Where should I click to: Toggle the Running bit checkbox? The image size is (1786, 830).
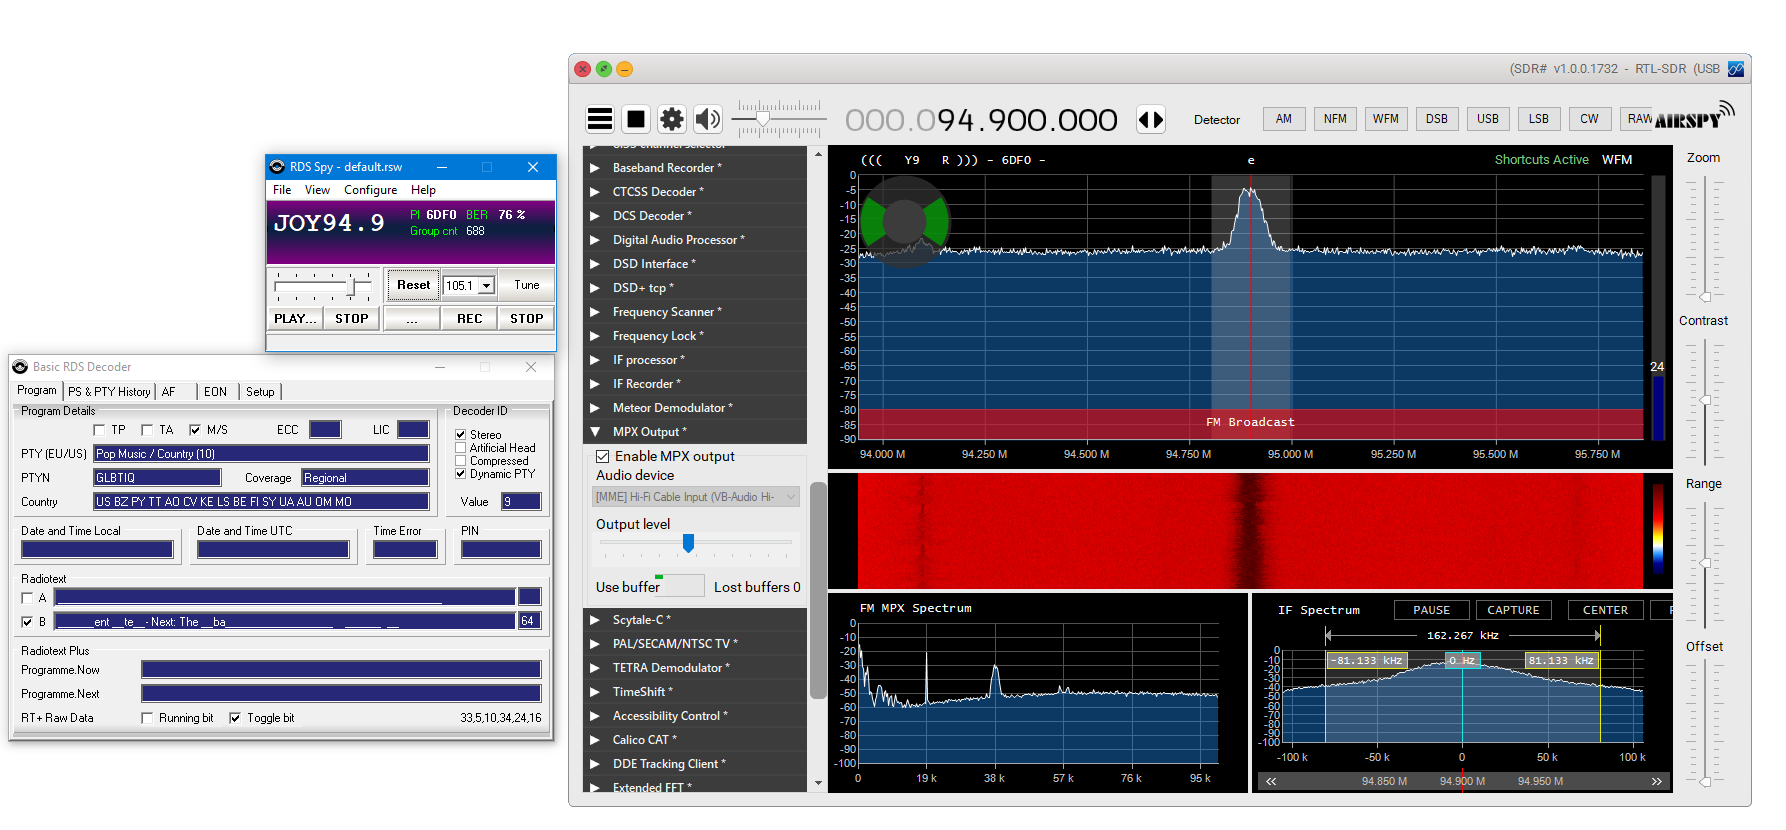tap(147, 718)
